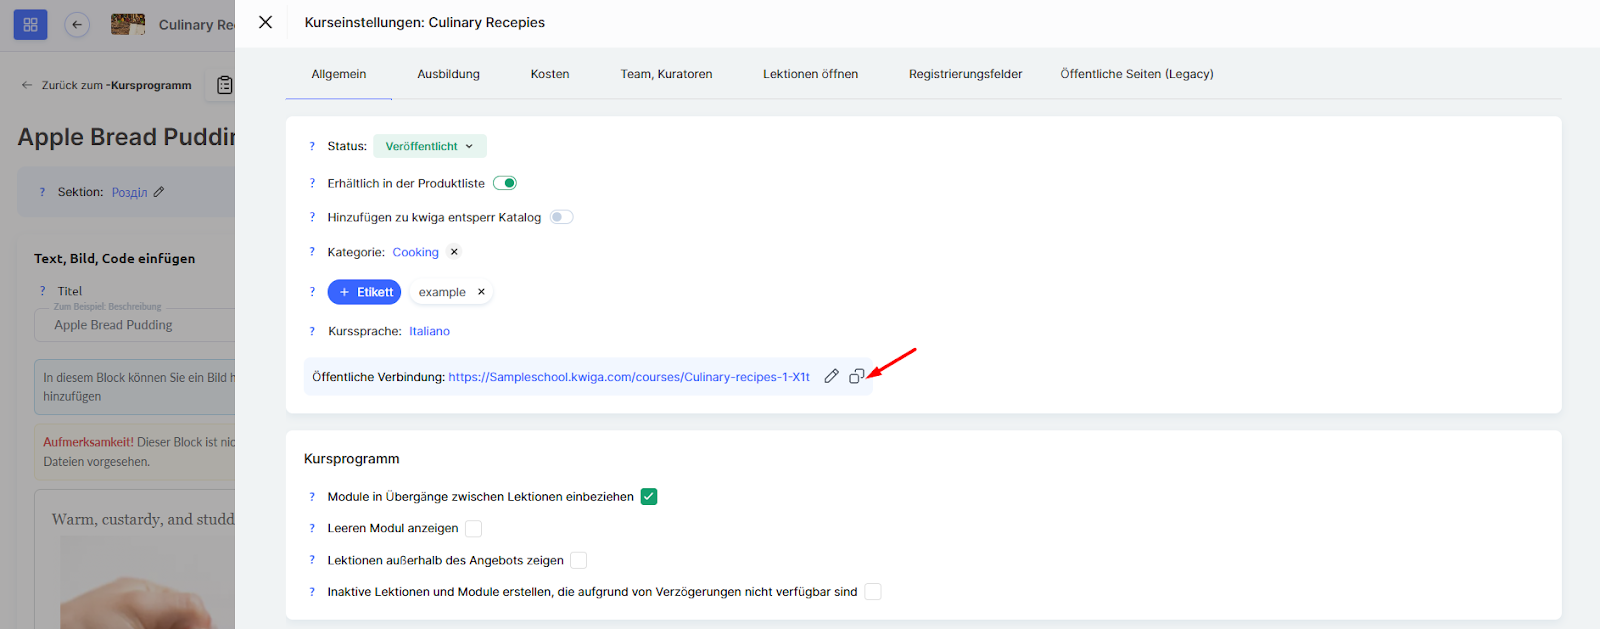Add a new Etikett tag

(364, 292)
